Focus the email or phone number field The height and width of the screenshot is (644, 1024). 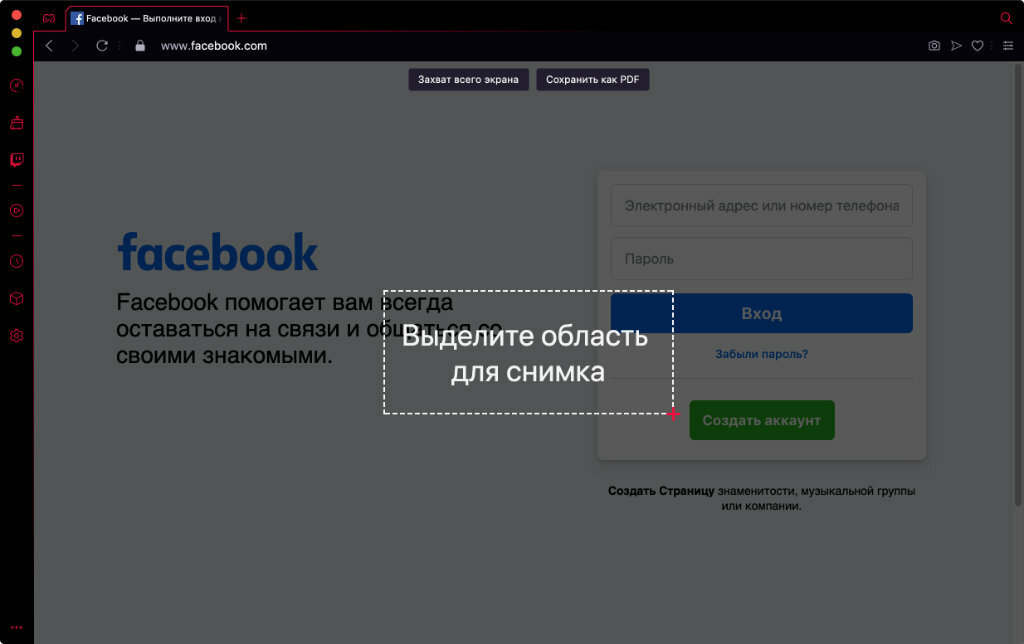click(761, 206)
